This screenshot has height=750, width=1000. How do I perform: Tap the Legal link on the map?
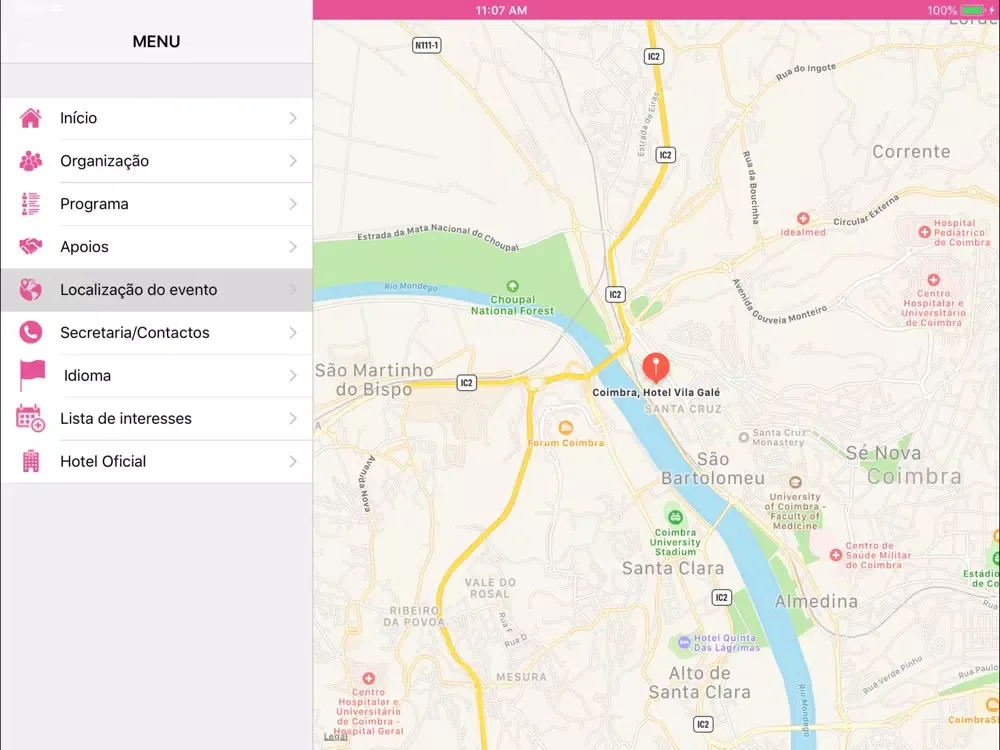335,737
